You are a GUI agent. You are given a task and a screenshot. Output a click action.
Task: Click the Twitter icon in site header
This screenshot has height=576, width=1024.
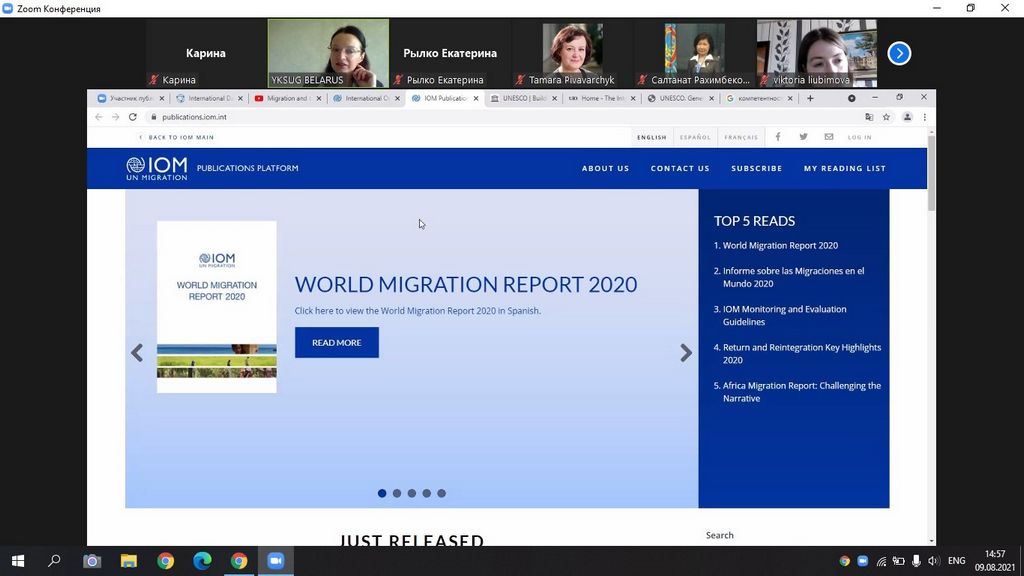pos(803,137)
